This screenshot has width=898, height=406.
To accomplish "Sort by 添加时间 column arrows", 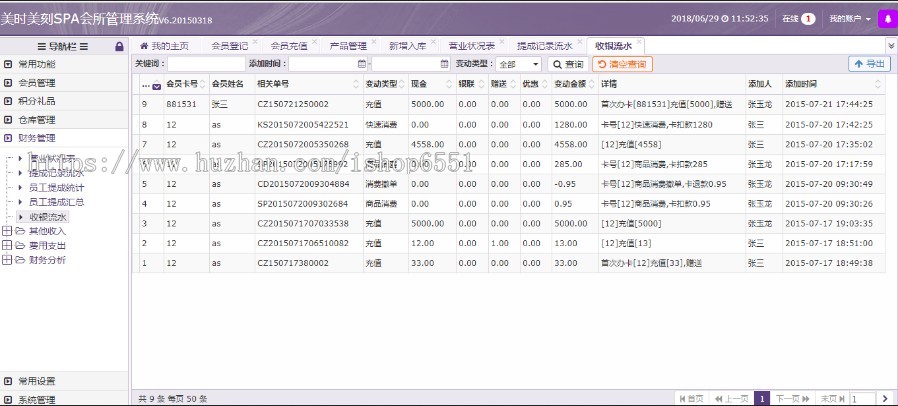I will click(878, 84).
